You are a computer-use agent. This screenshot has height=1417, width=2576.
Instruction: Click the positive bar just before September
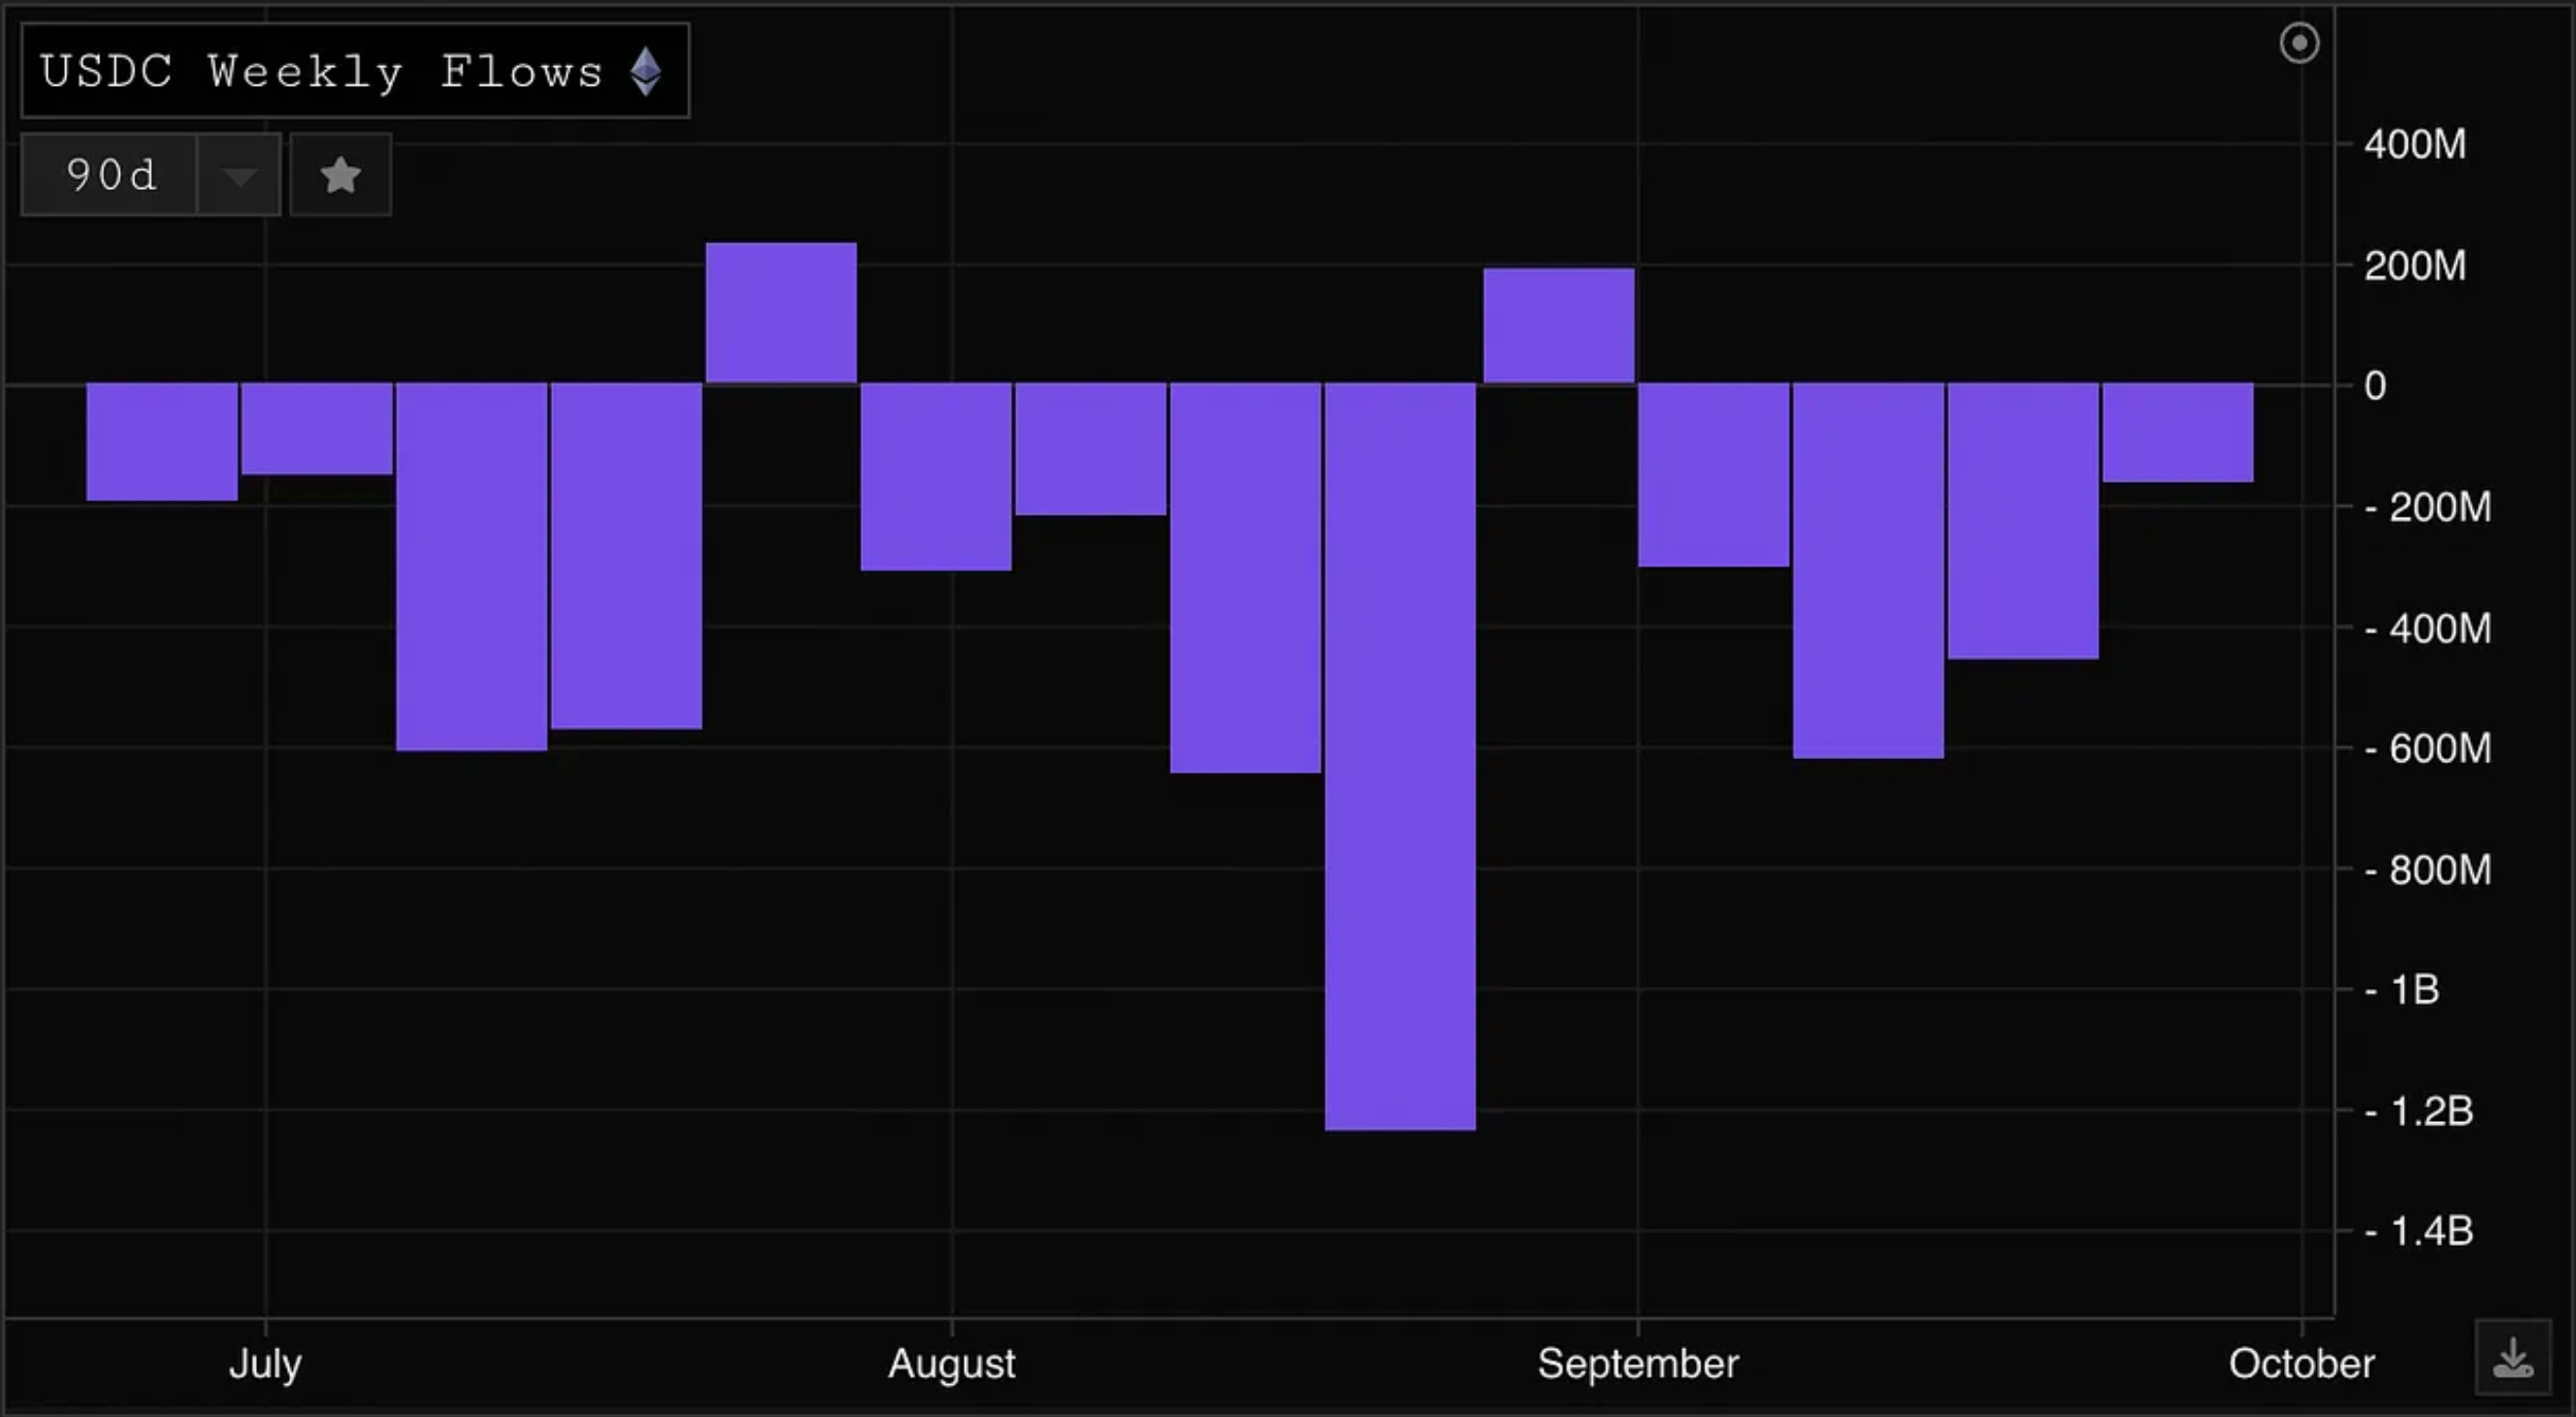click(1558, 326)
